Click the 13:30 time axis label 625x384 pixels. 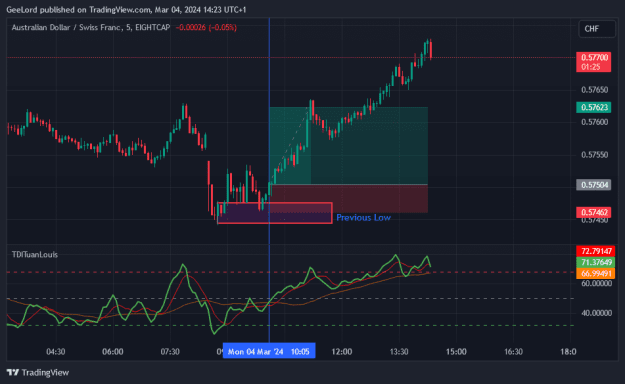coord(399,352)
